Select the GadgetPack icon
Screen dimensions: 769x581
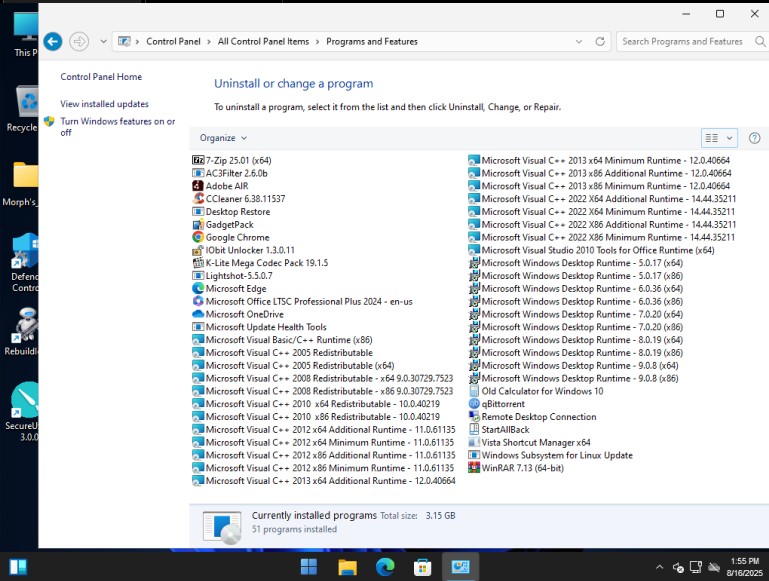click(198, 225)
